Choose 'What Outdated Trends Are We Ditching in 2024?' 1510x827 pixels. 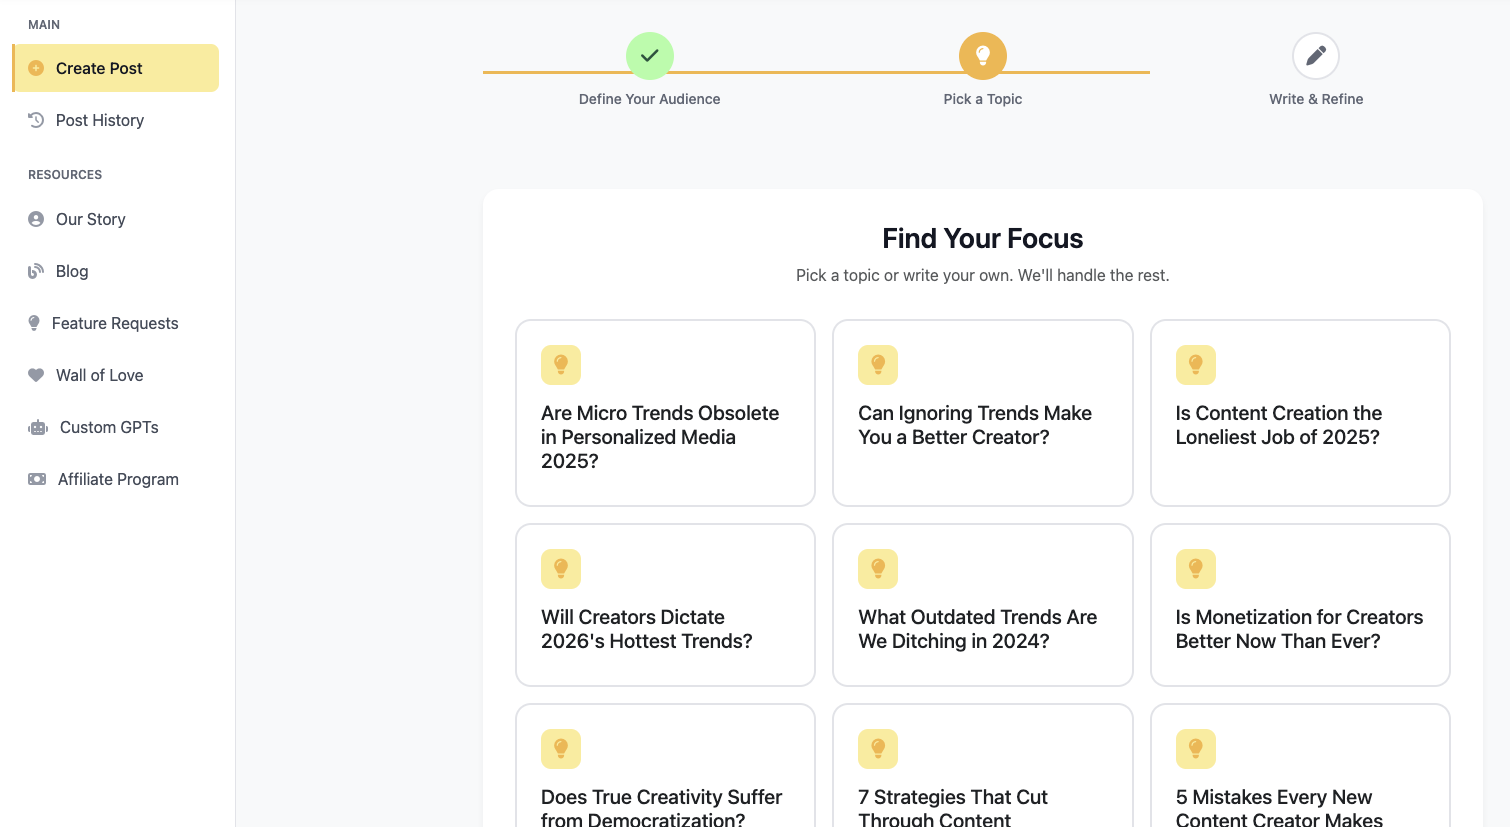click(983, 605)
